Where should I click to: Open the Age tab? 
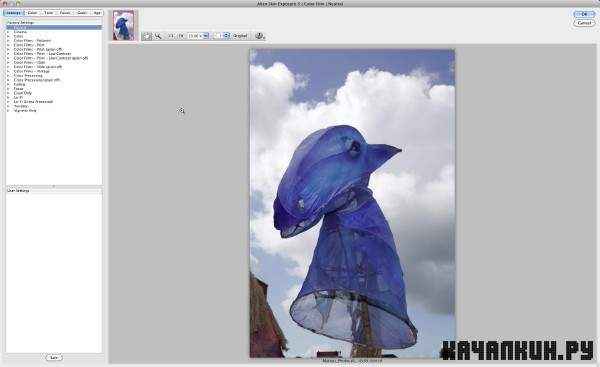click(97, 13)
